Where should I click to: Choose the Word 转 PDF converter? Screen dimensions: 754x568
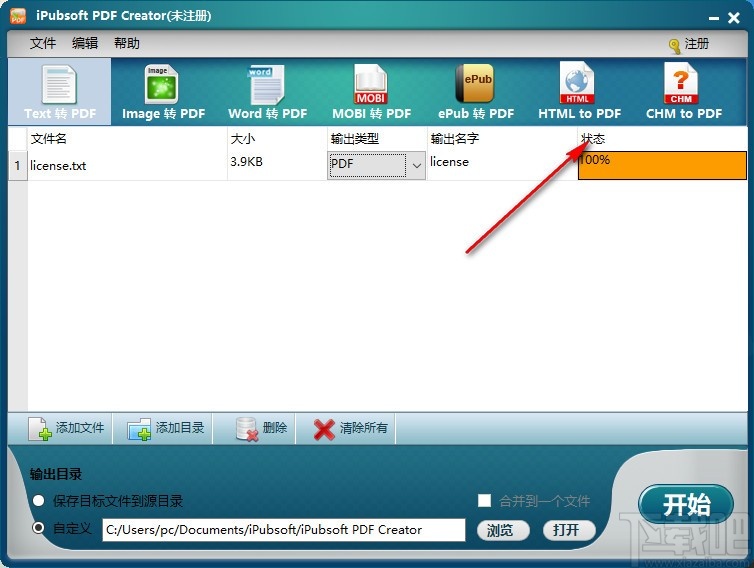(267, 92)
